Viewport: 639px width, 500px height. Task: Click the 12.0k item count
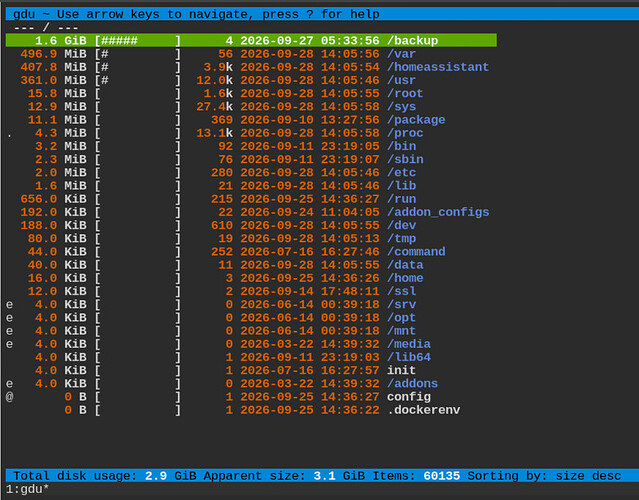214,80
